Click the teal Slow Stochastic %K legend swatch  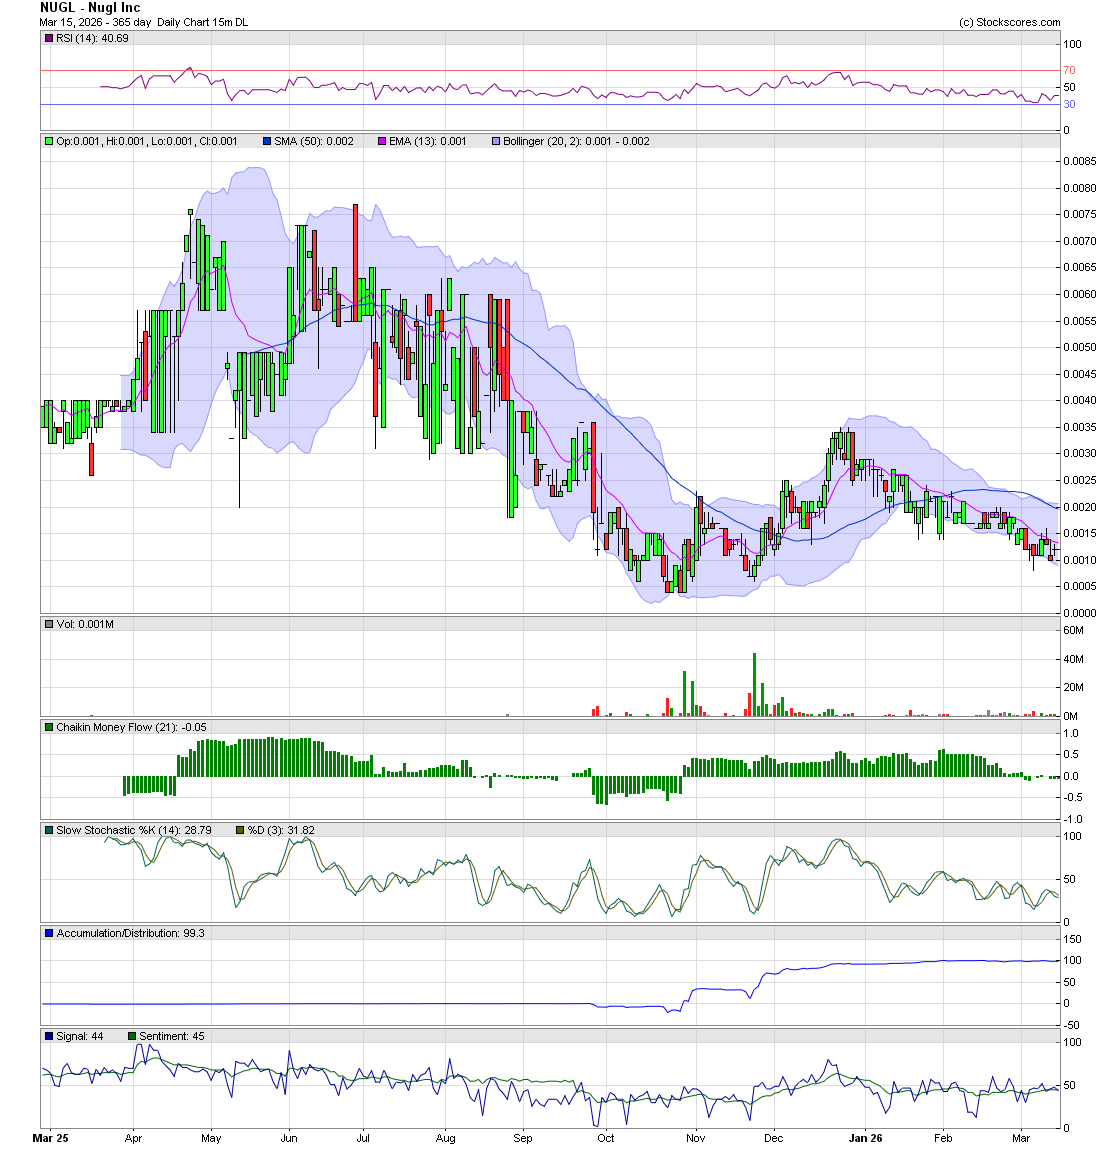[x=49, y=830]
